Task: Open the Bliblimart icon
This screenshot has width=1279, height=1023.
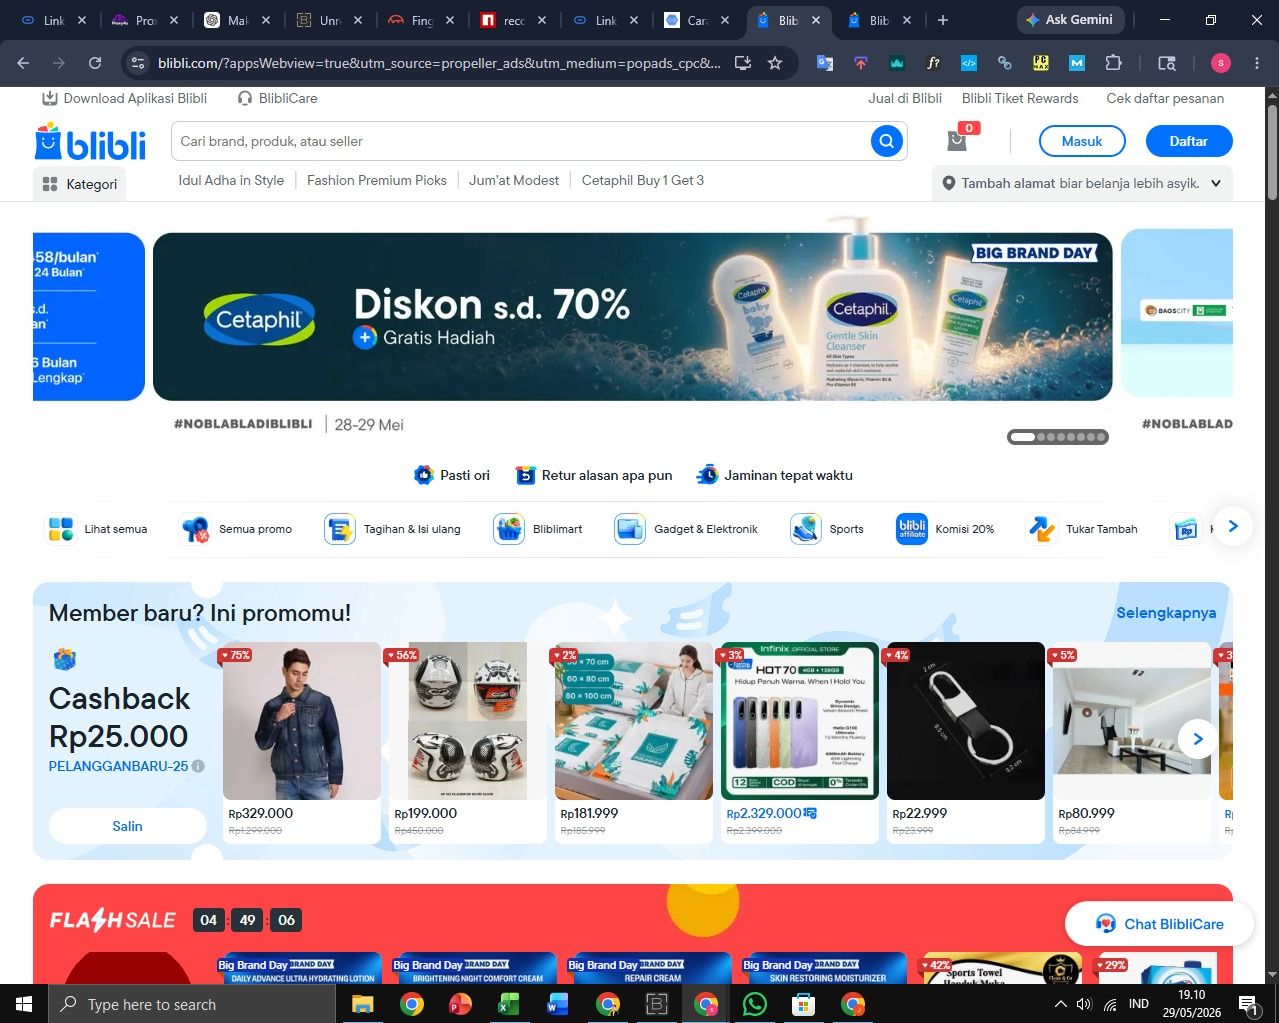Action: (509, 529)
